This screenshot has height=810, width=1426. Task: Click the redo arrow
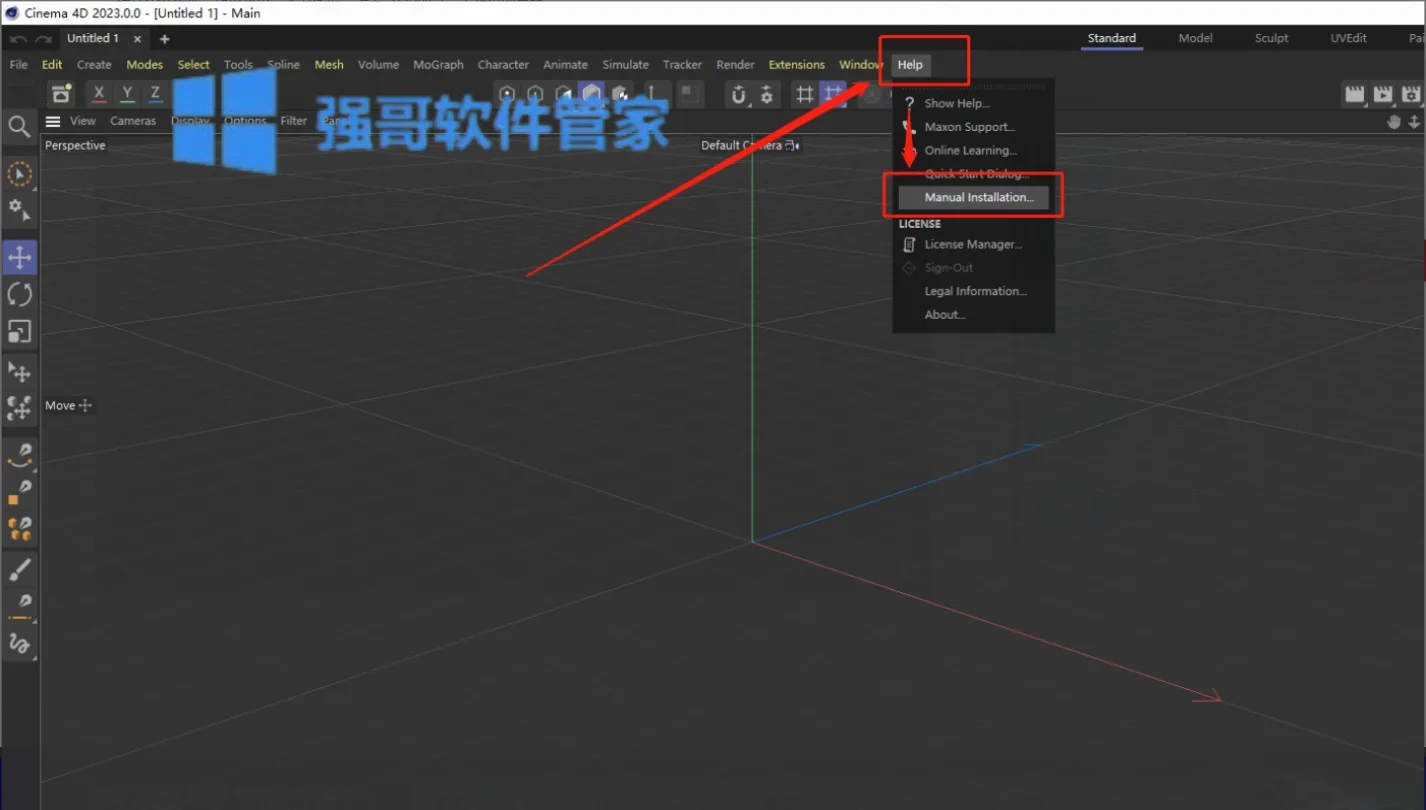pyautogui.click(x=43, y=39)
